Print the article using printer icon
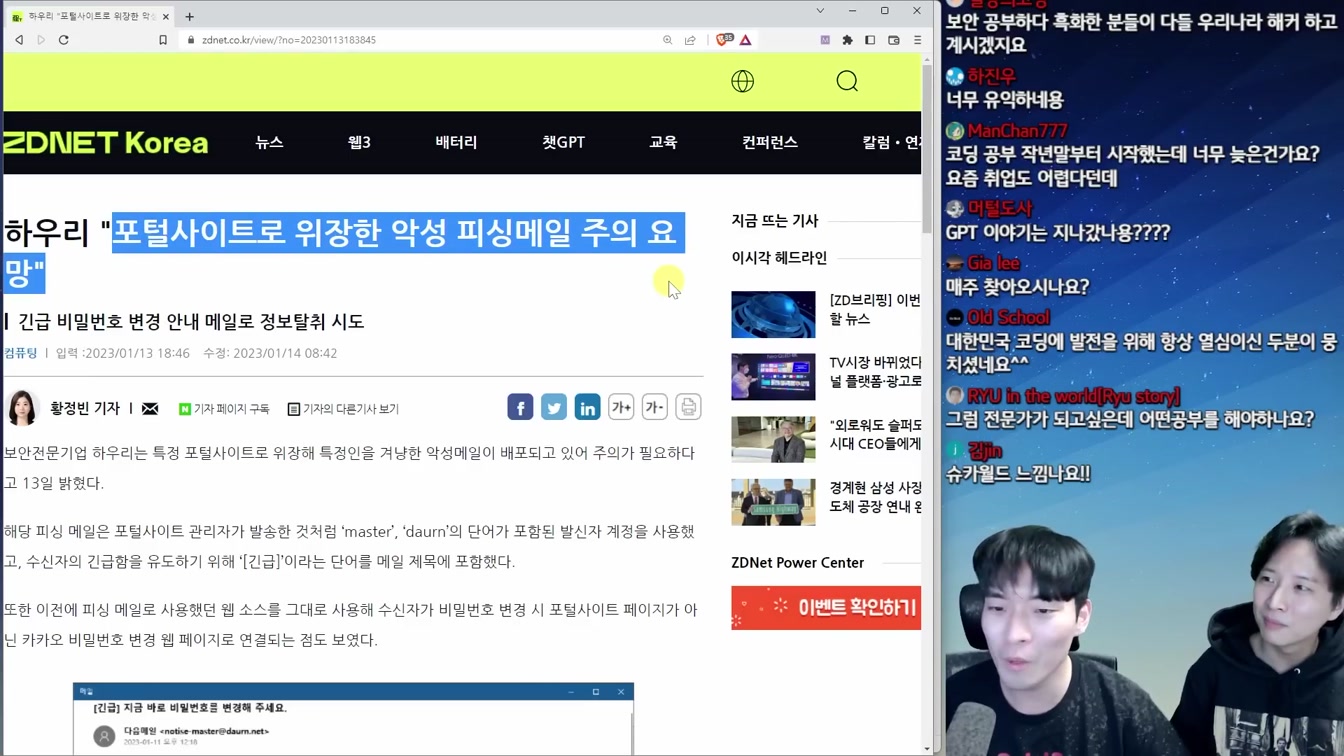 (x=688, y=407)
